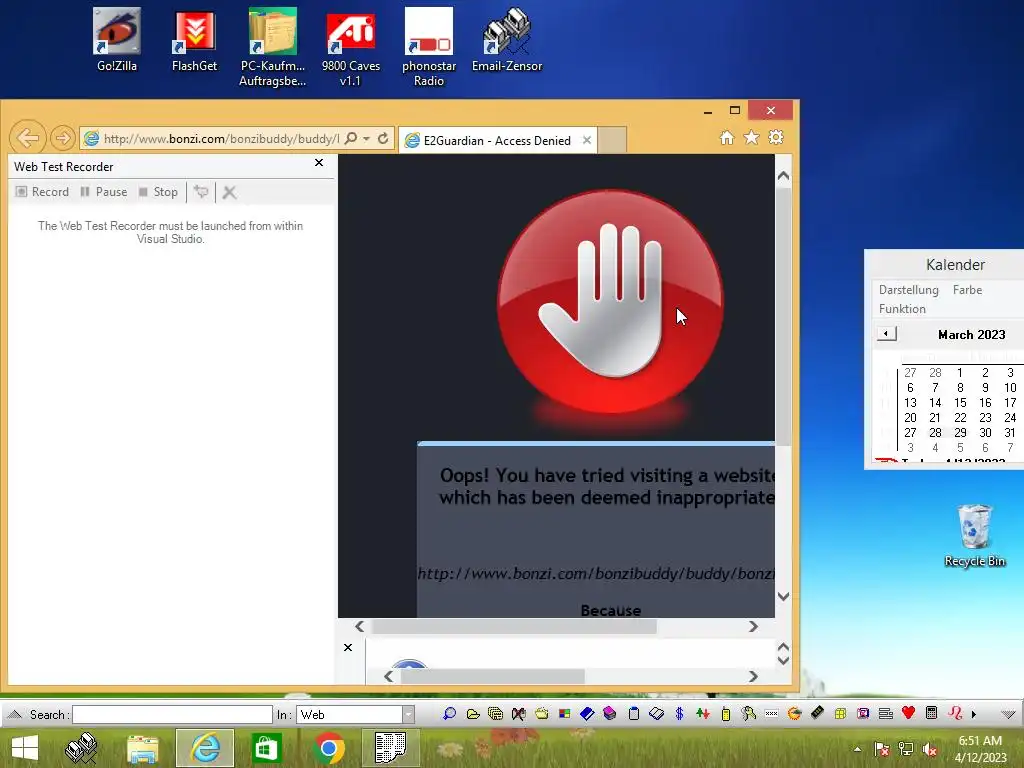The image size is (1024, 768).
Task: Click Stop in Web Test Recorder
Action: coord(159,191)
